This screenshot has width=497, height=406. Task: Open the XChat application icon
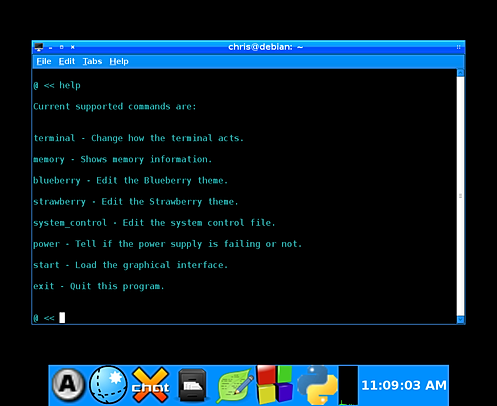151,385
